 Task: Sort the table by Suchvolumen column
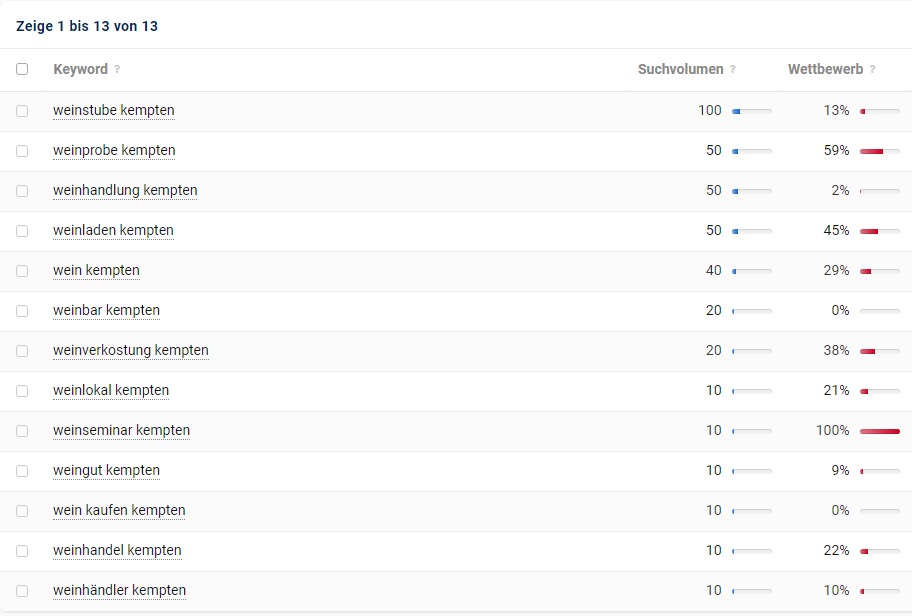[680, 70]
